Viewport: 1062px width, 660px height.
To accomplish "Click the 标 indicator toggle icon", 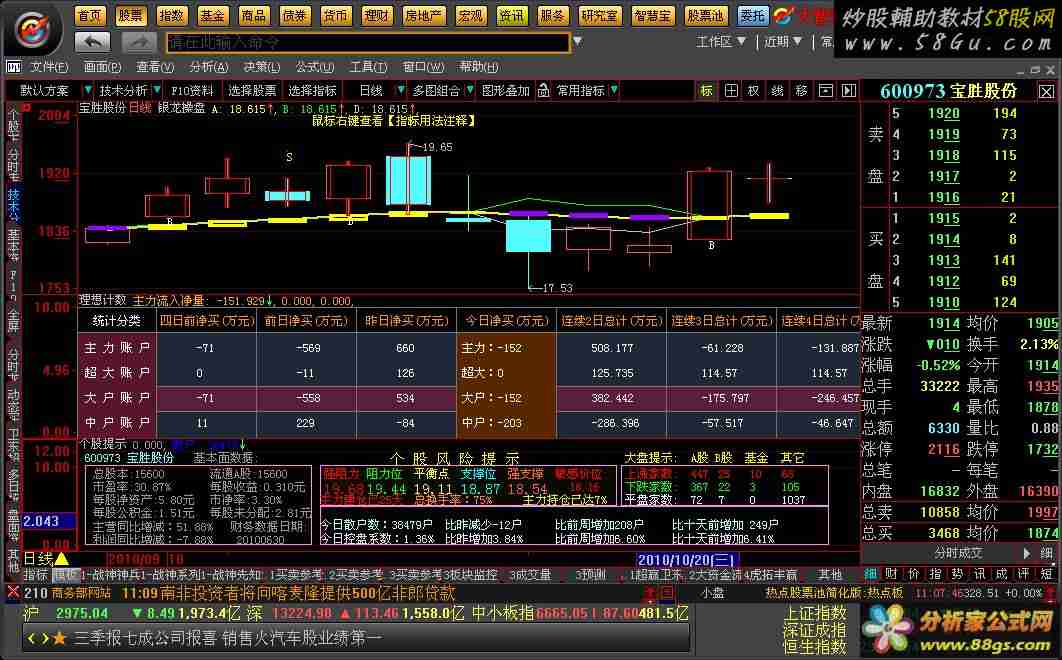I will coord(706,90).
